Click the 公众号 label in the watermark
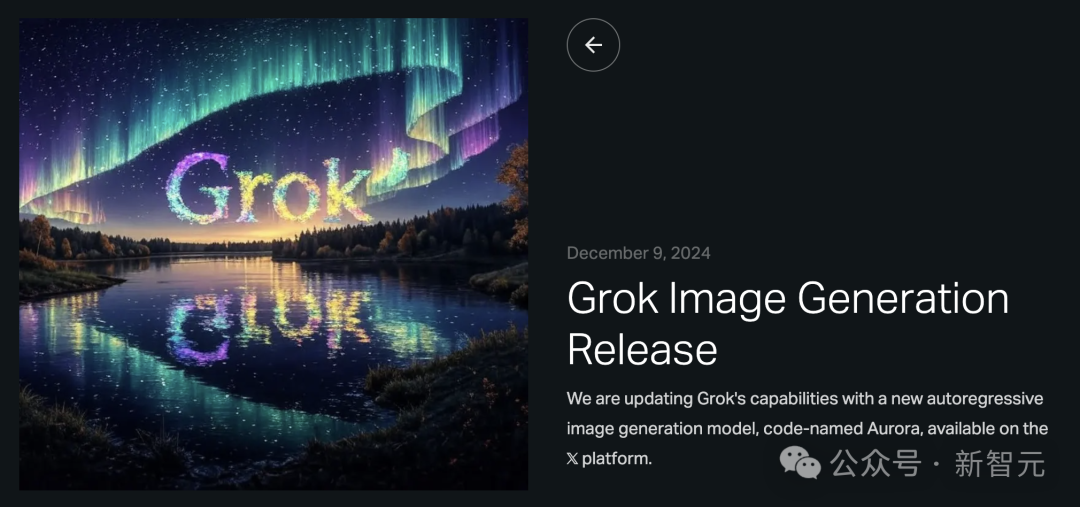This screenshot has width=1080, height=507. 875,464
